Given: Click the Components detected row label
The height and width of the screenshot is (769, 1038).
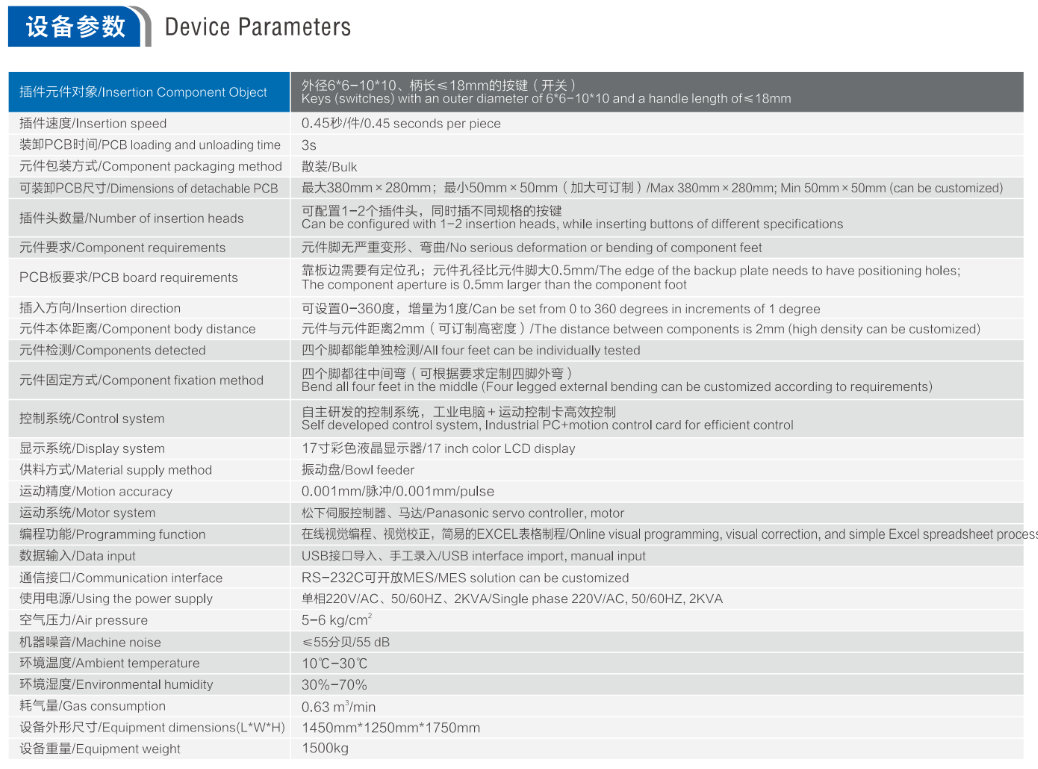Looking at the screenshot, I should 112,350.
